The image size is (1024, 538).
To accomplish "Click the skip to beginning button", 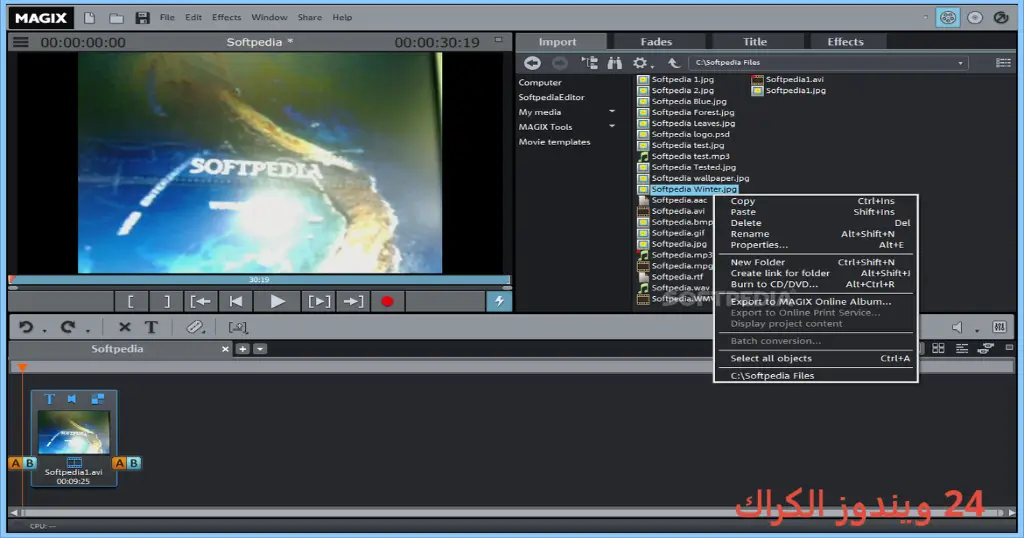I will 236,302.
